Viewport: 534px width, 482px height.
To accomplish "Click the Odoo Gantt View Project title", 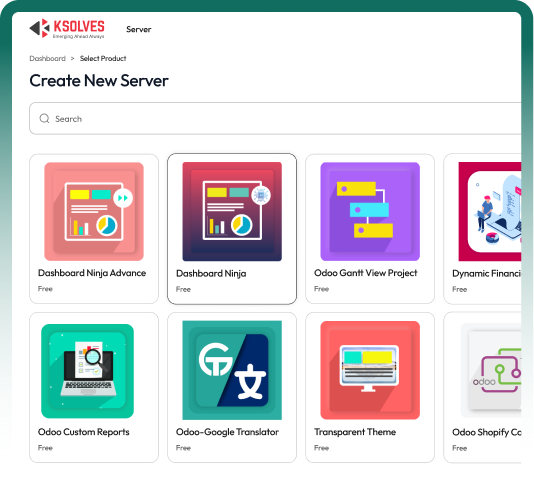I will point(365,273).
